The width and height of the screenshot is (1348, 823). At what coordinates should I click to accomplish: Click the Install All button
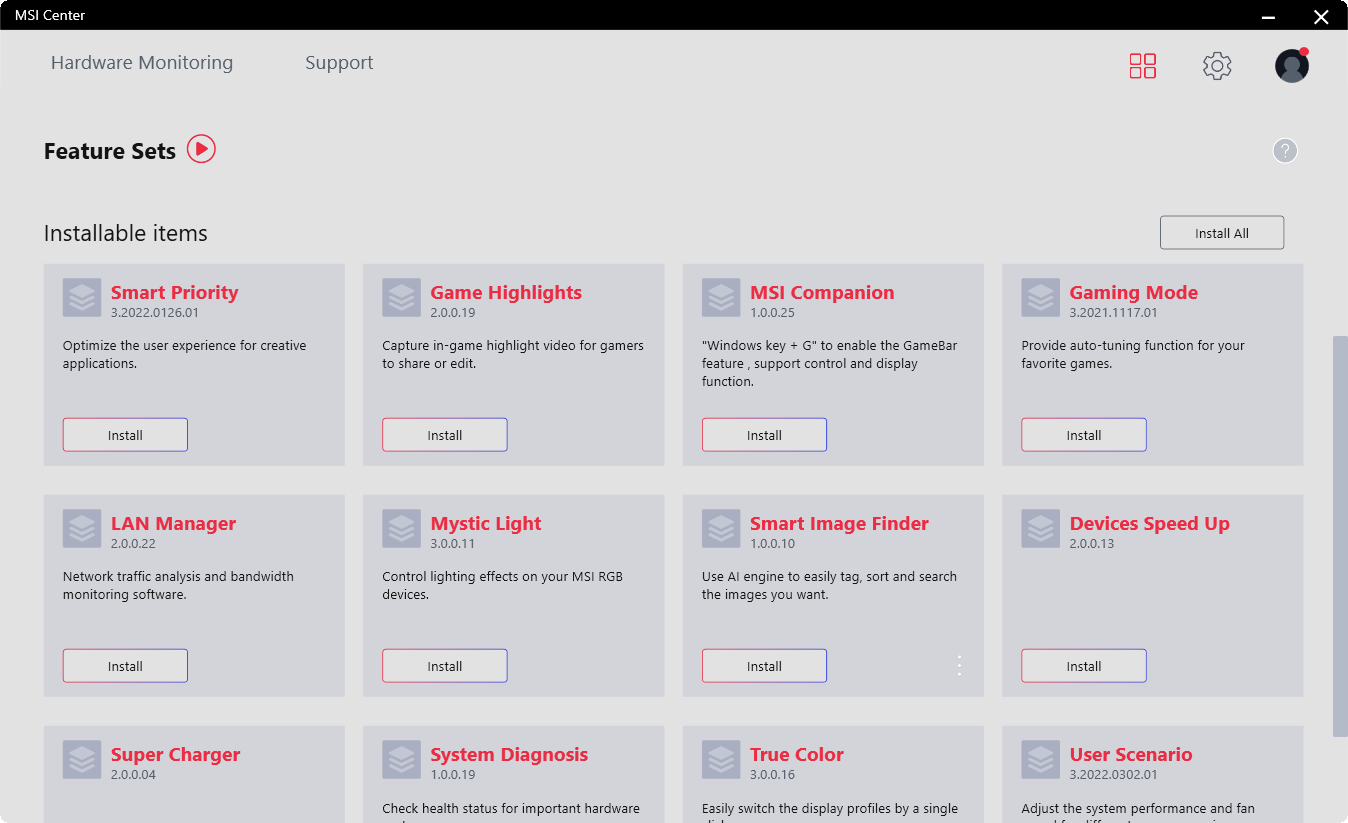(1222, 233)
